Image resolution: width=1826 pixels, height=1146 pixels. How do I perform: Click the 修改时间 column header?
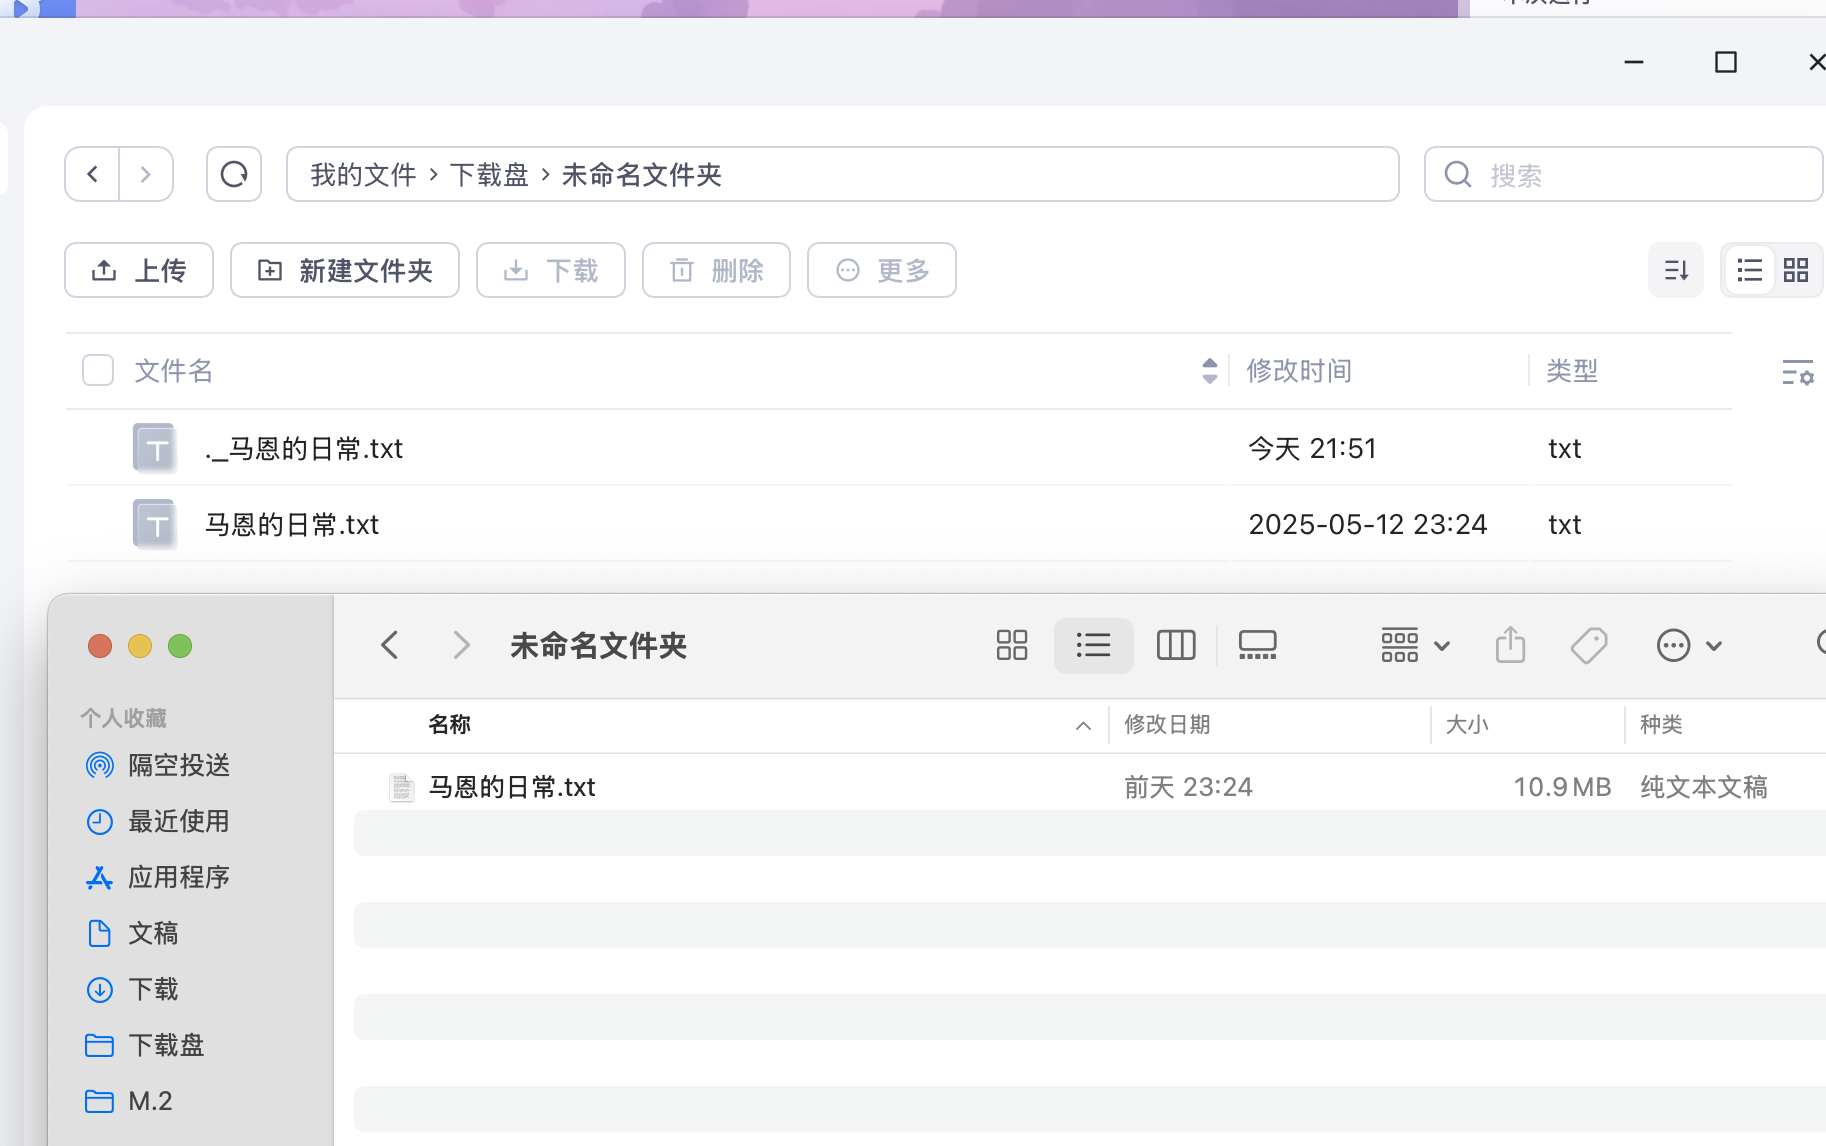[1299, 371]
